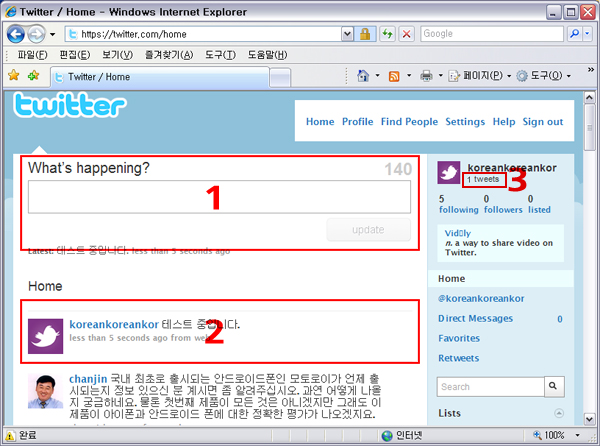This screenshot has height=446, width=600.
Task: Click the following count link
Action: coord(458,204)
